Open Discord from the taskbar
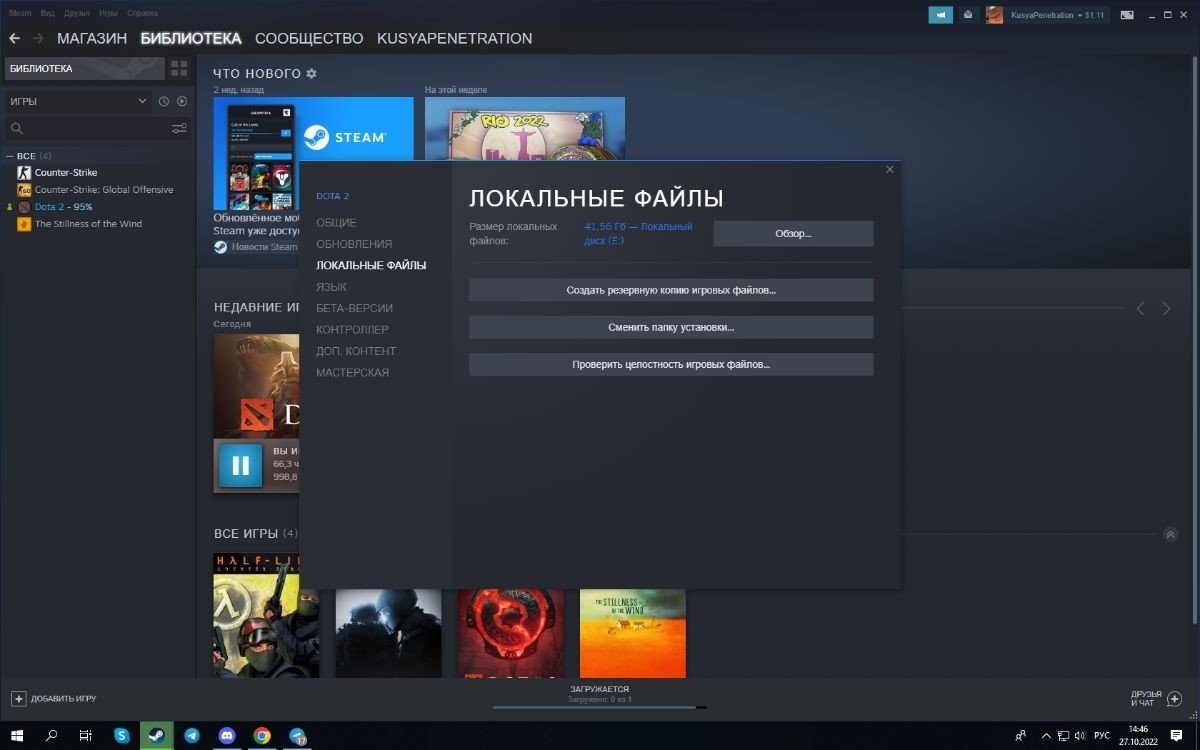This screenshot has height=750, width=1200. coord(226,735)
